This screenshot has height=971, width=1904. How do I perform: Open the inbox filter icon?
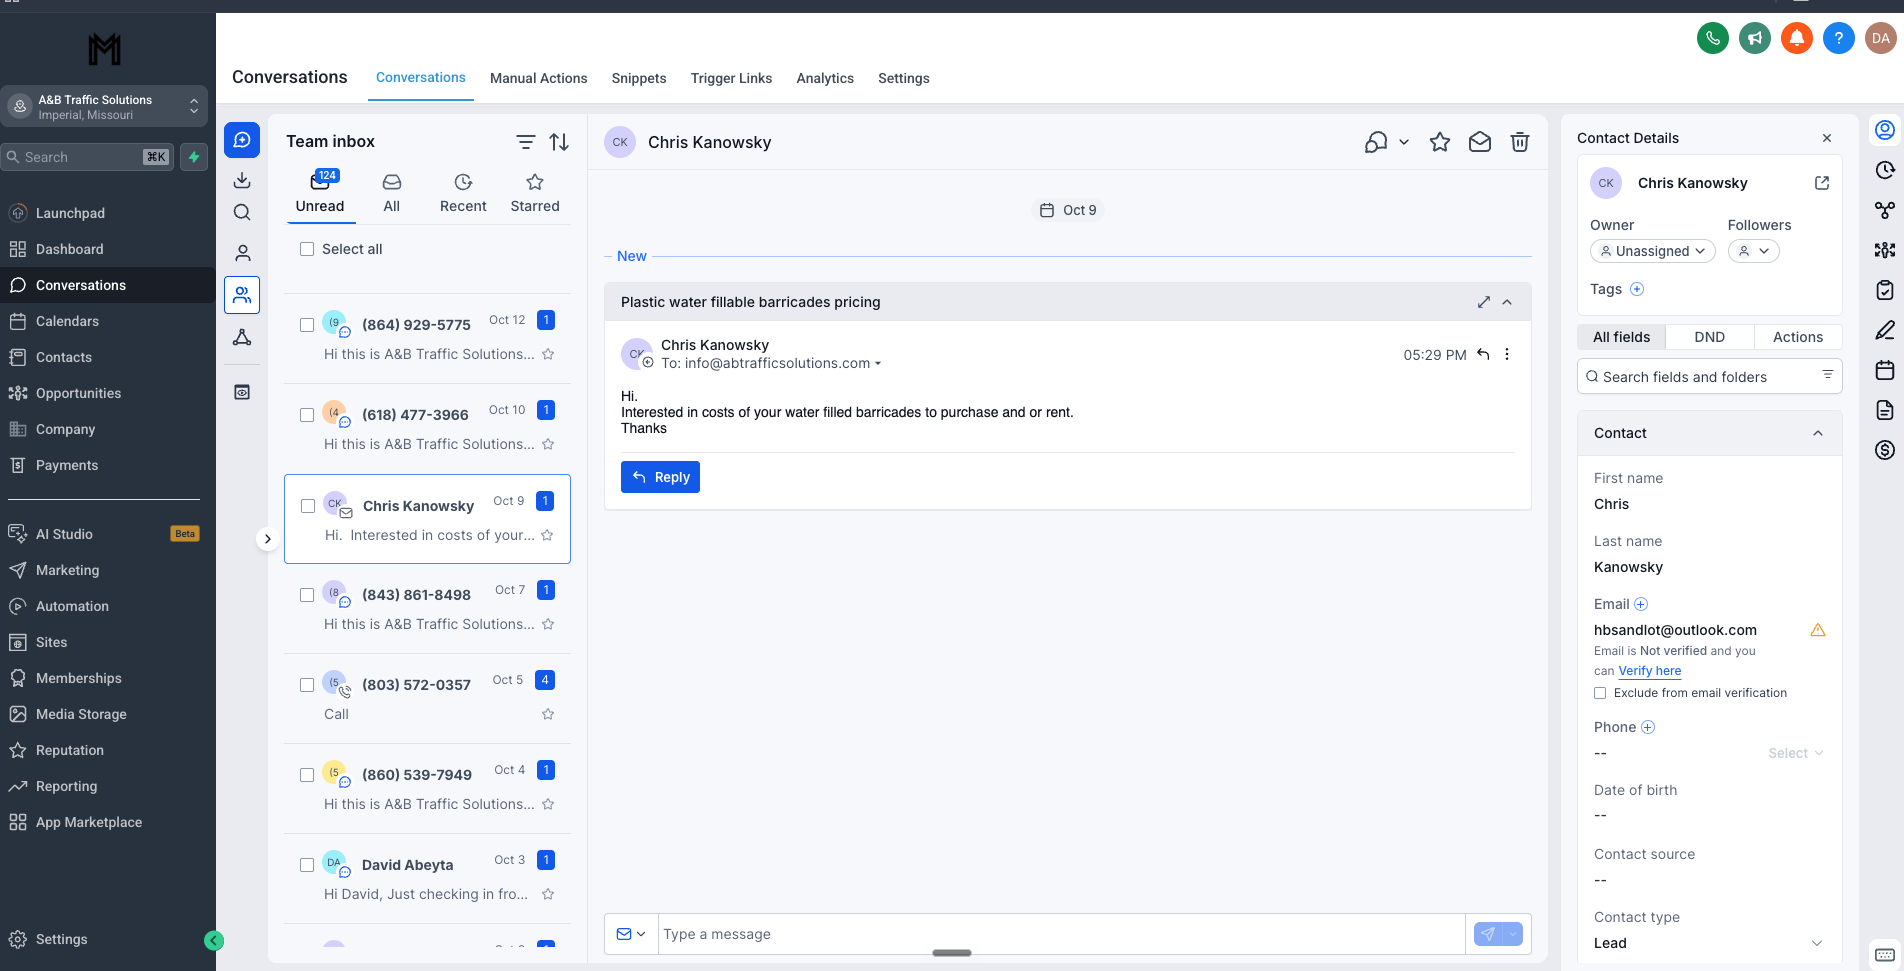click(525, 142)
